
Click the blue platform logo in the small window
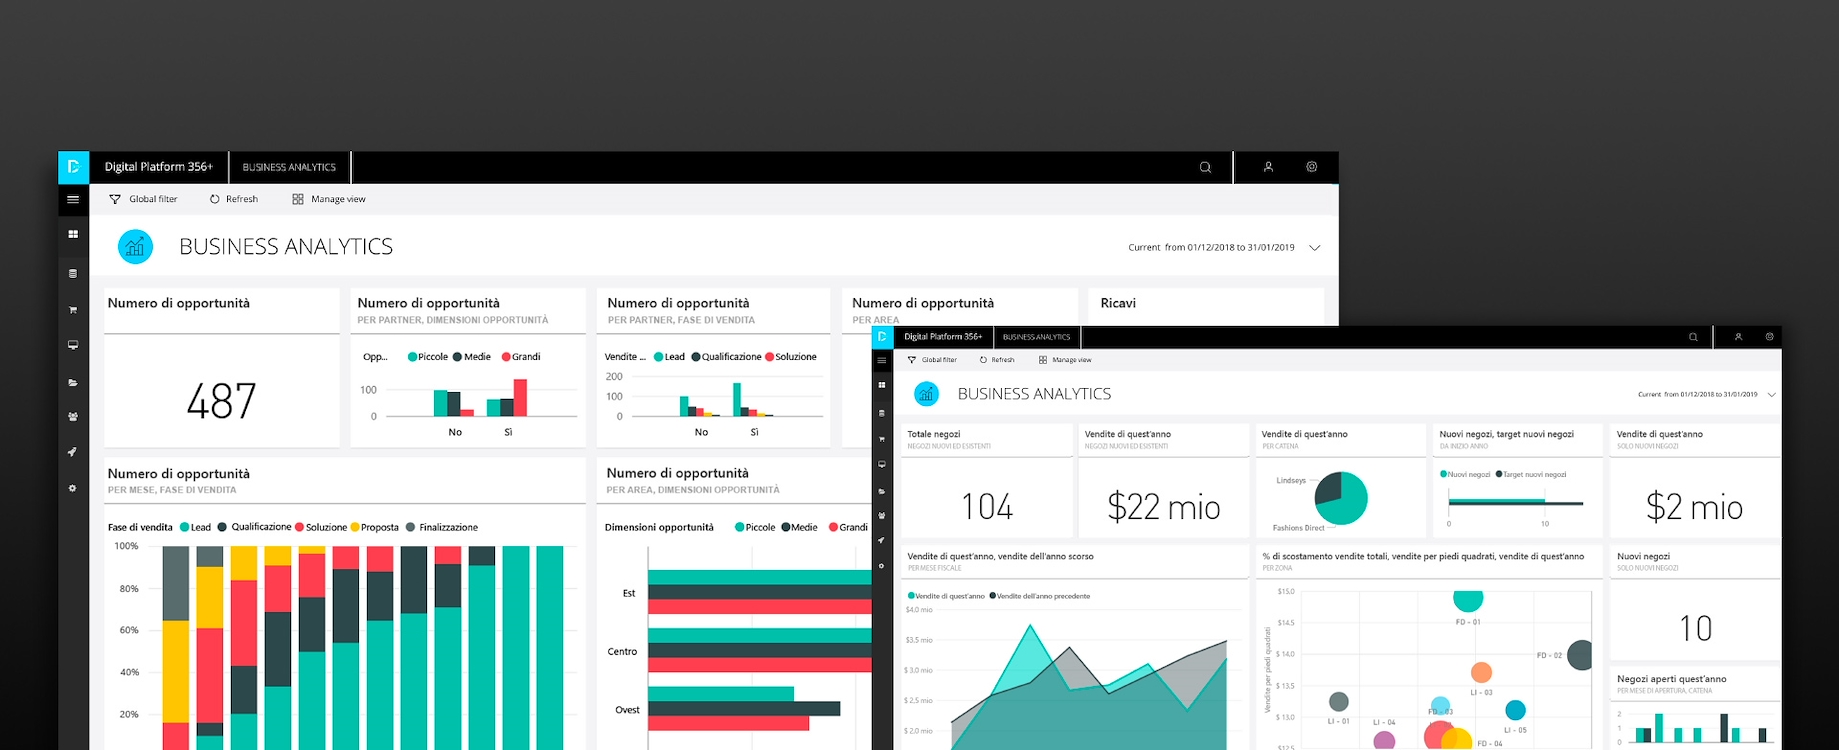[882, 337]
